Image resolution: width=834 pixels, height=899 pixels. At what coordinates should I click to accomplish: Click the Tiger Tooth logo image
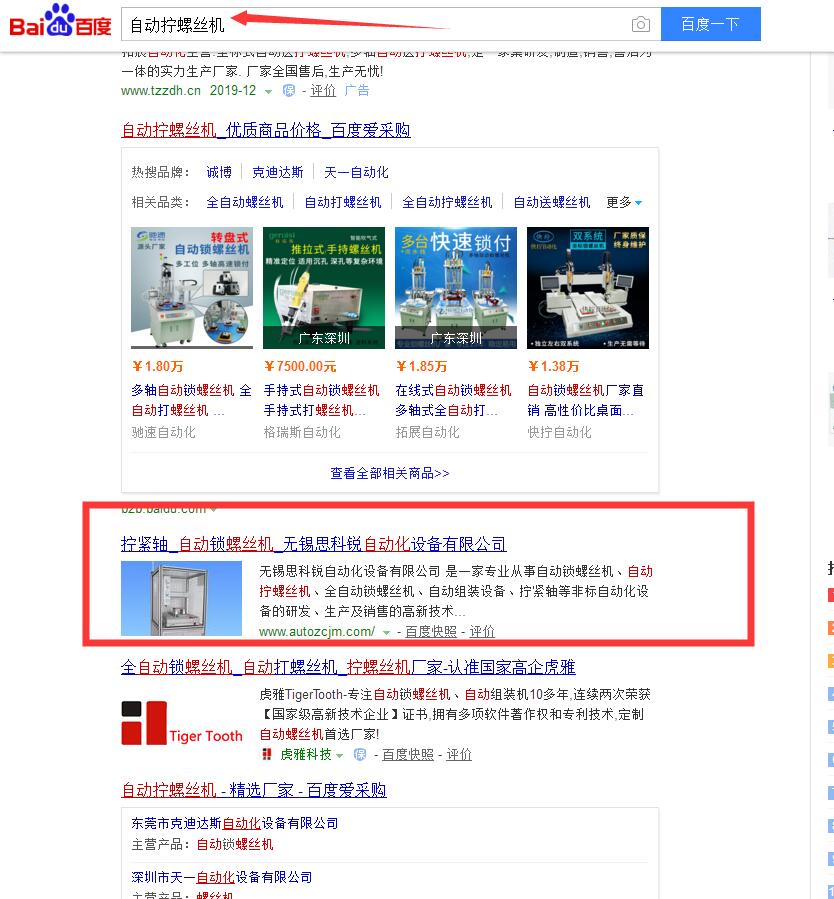tap(182, 723)
